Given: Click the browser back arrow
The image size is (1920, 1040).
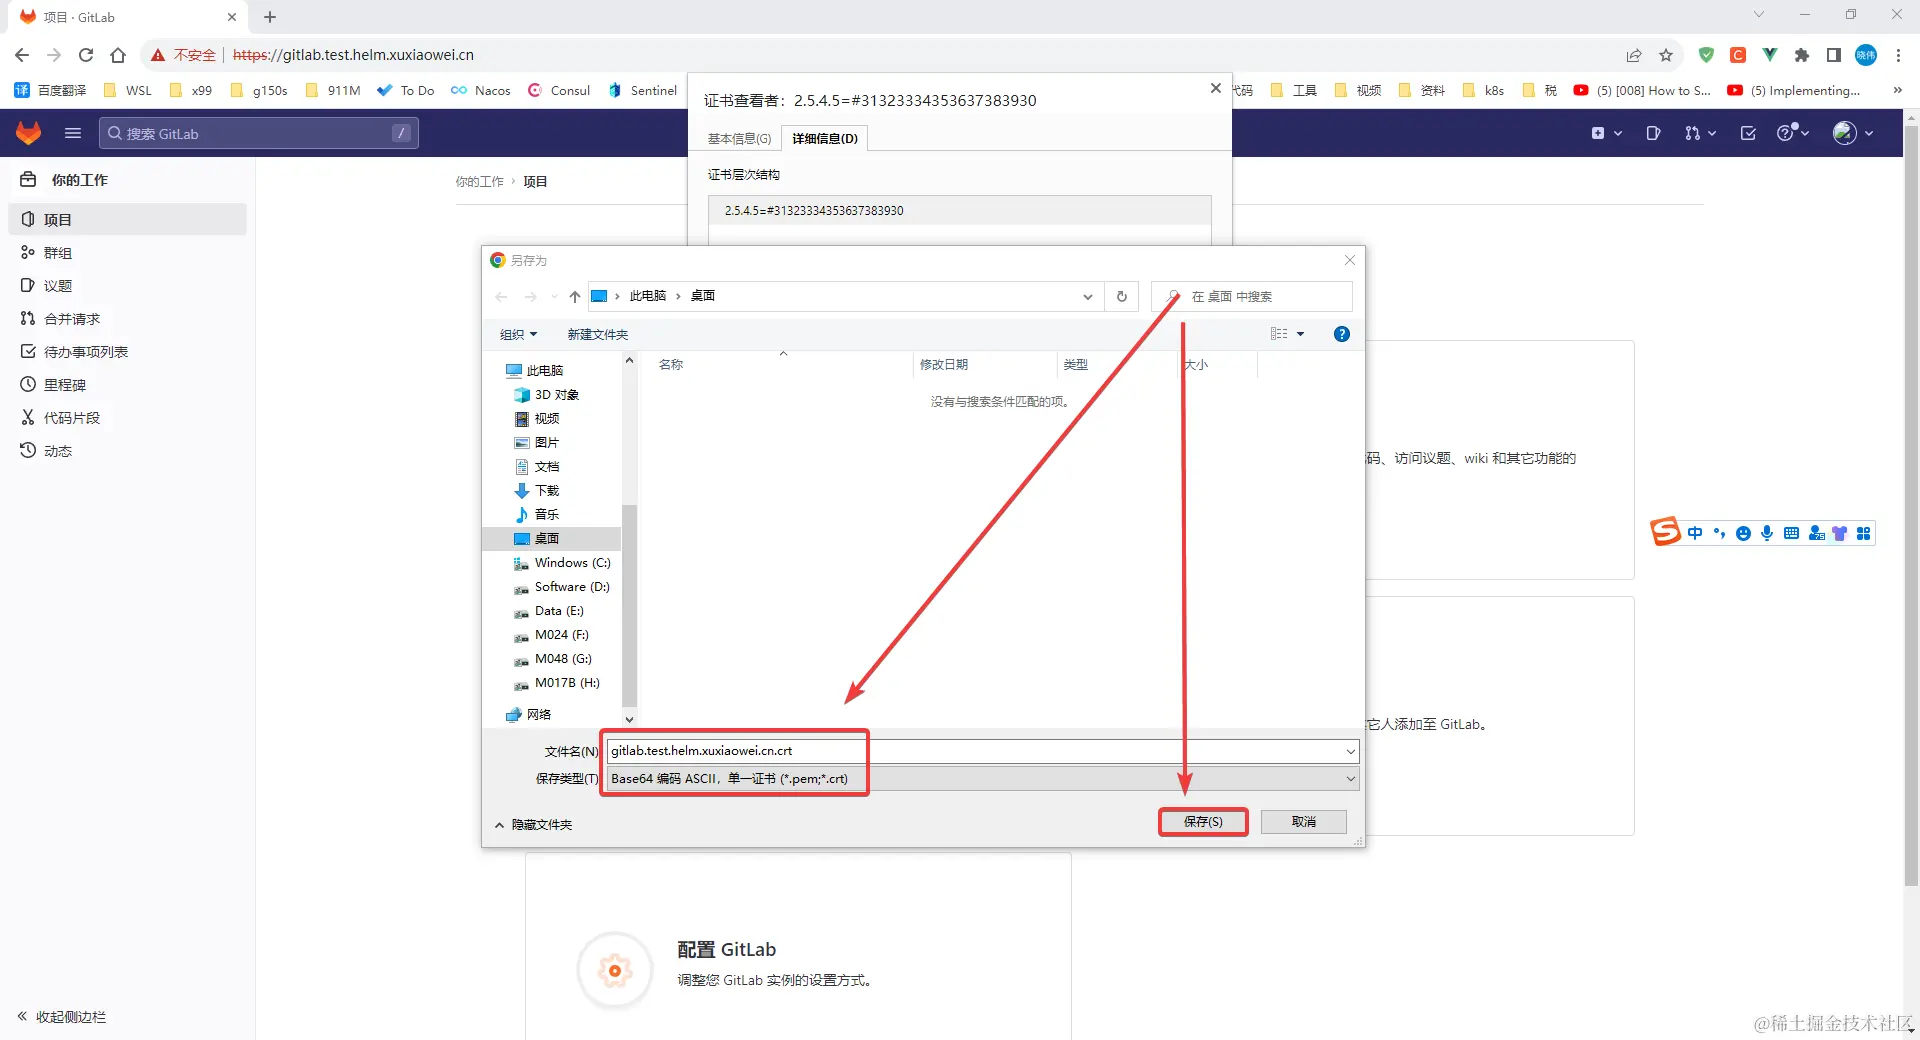Looking at the screenshot, I should tap(22, 55).
